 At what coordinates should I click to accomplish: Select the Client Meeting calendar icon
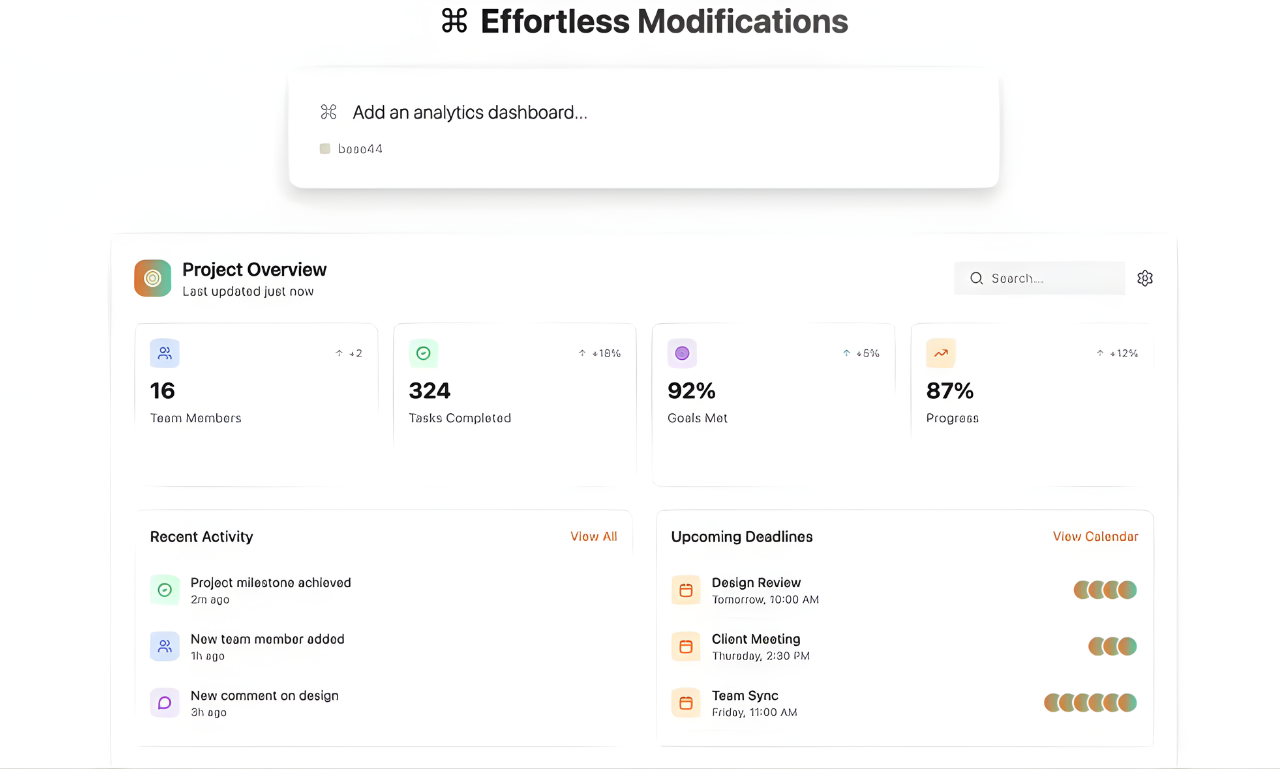coord(686,646)
